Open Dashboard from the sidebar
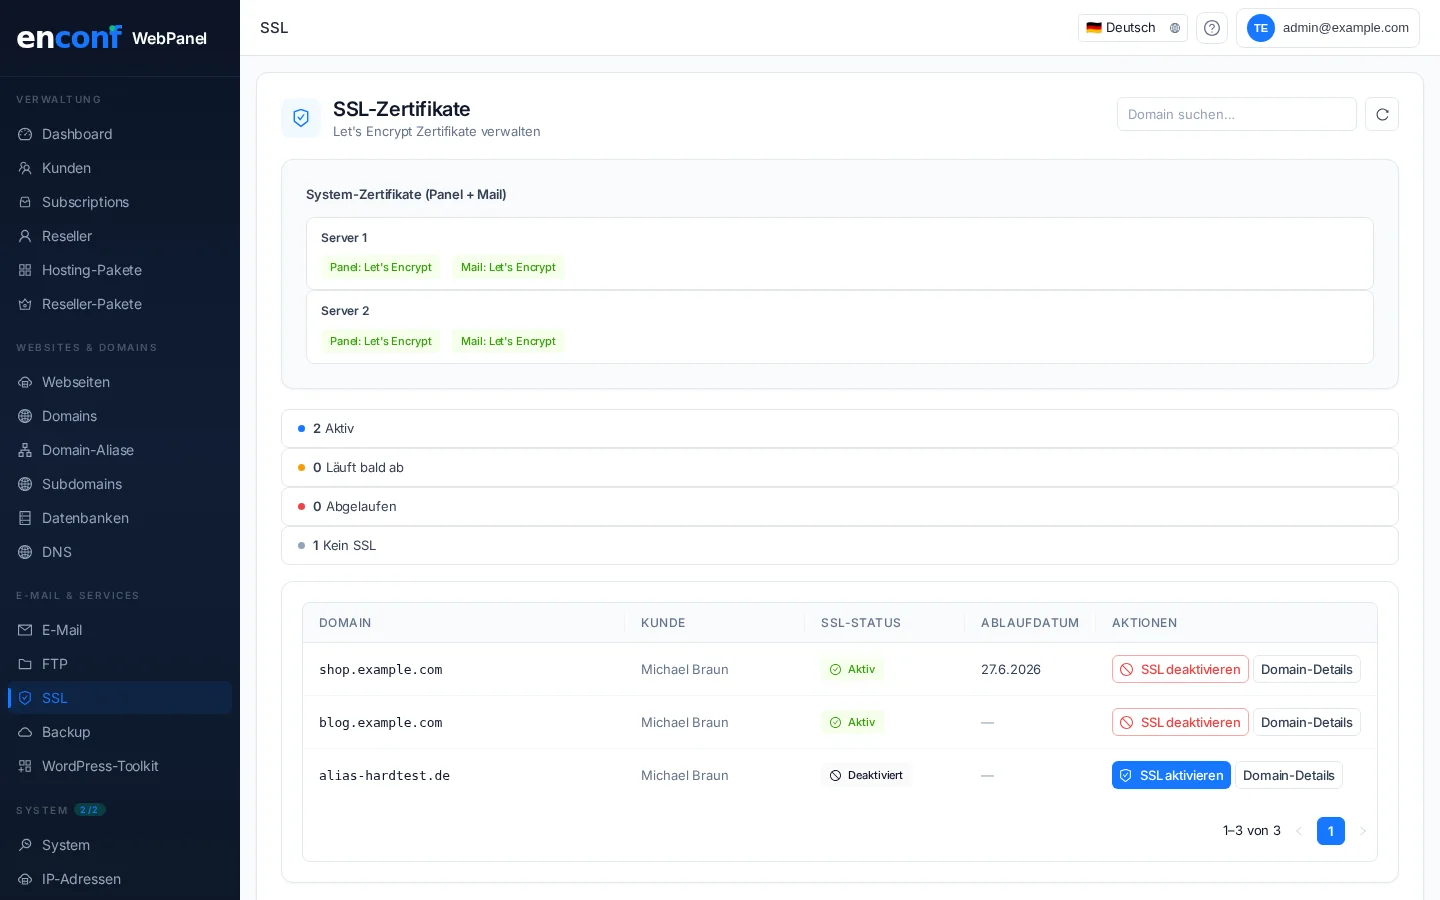This screenshot has width=1440, height=900. tap(77, 134)
